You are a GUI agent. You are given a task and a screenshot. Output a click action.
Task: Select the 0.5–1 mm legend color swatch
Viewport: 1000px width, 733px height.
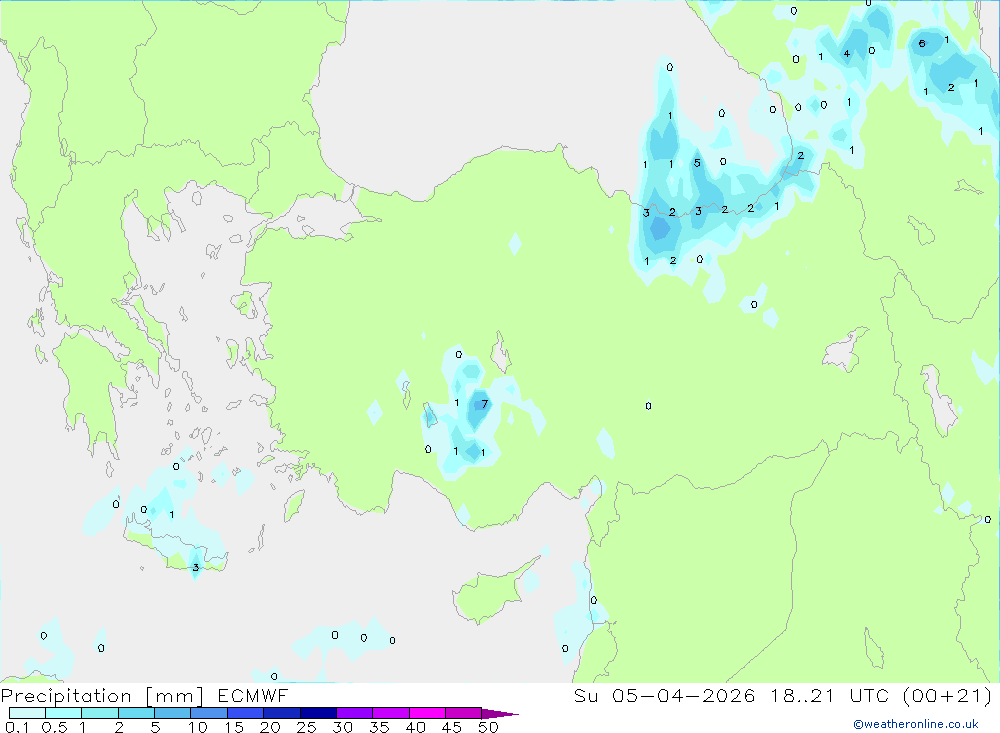click(63, 713)
